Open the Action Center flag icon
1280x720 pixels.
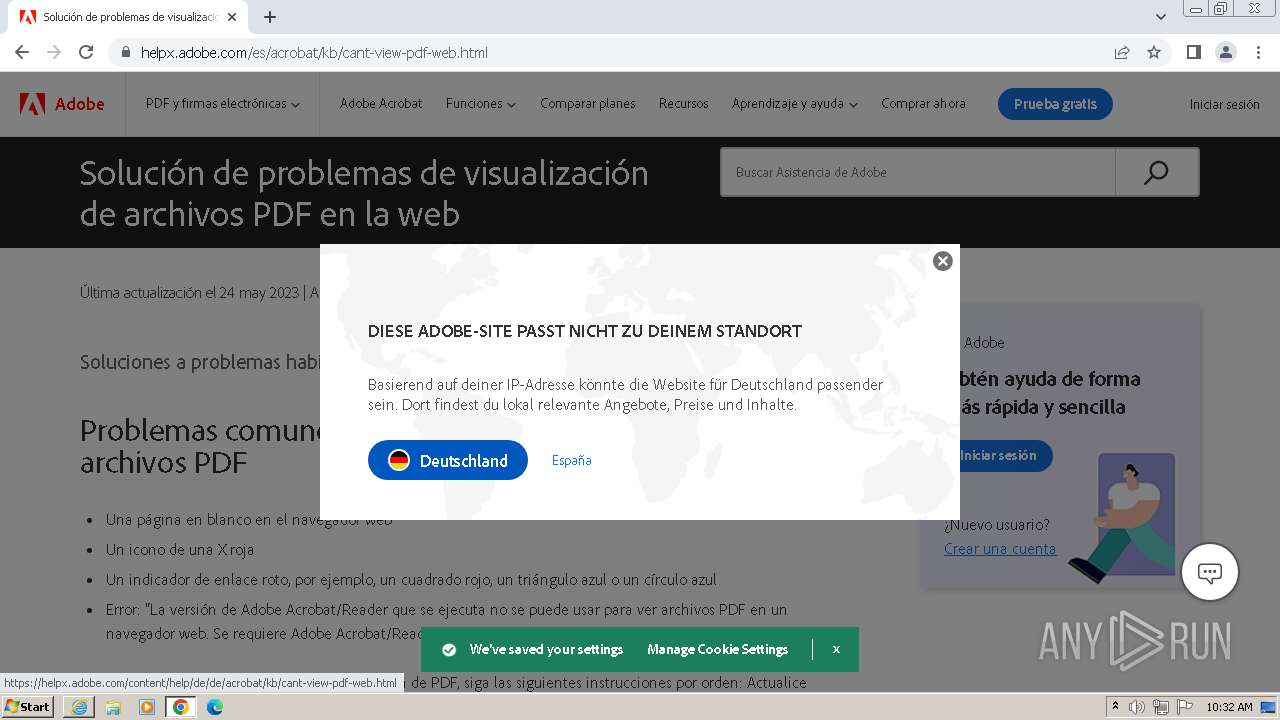[x=1185, y=707]
